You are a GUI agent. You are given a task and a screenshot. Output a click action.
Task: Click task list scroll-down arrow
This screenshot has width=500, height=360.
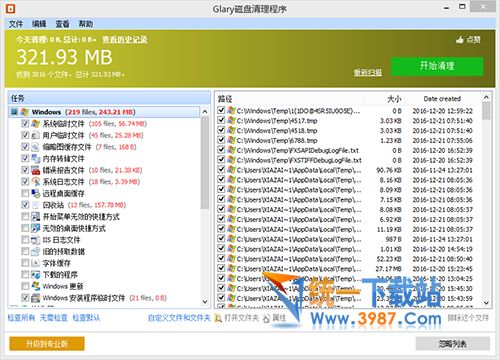[205, 302]
